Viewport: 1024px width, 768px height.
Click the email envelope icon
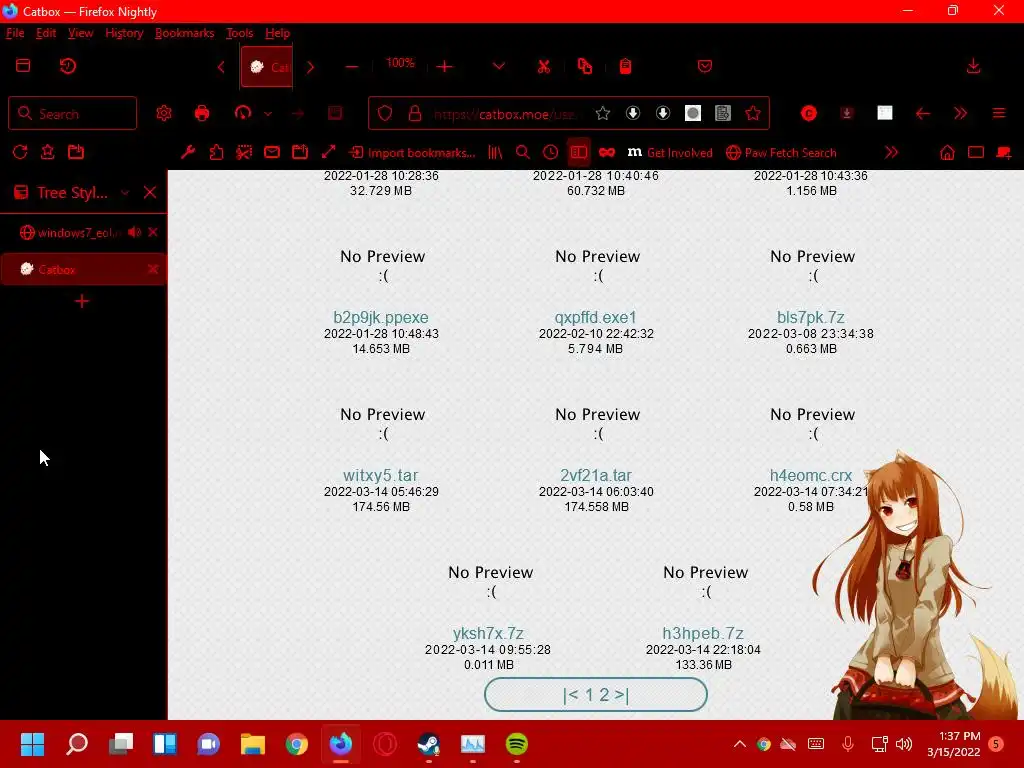tap(272, 152)
